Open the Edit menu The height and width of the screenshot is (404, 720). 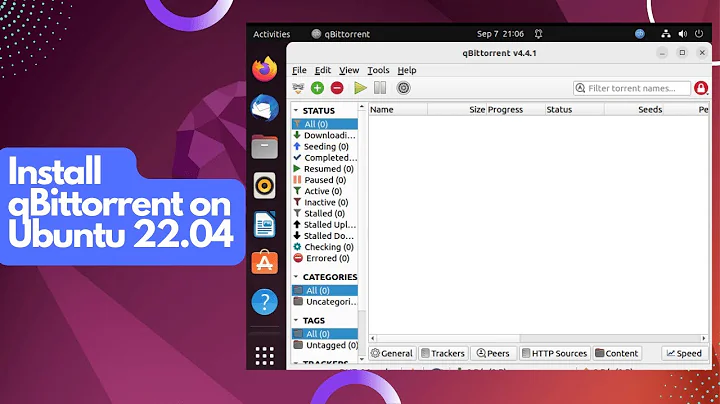(323, 70)
